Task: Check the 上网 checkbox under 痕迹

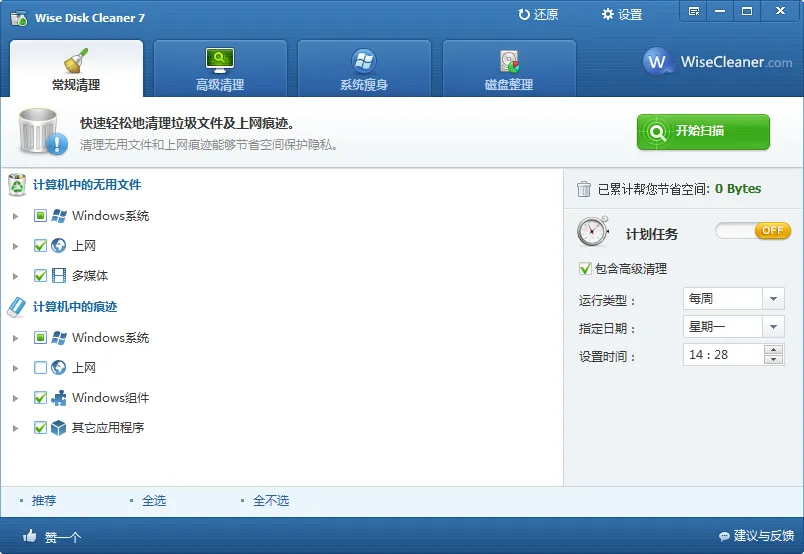Action: (40, 367)
